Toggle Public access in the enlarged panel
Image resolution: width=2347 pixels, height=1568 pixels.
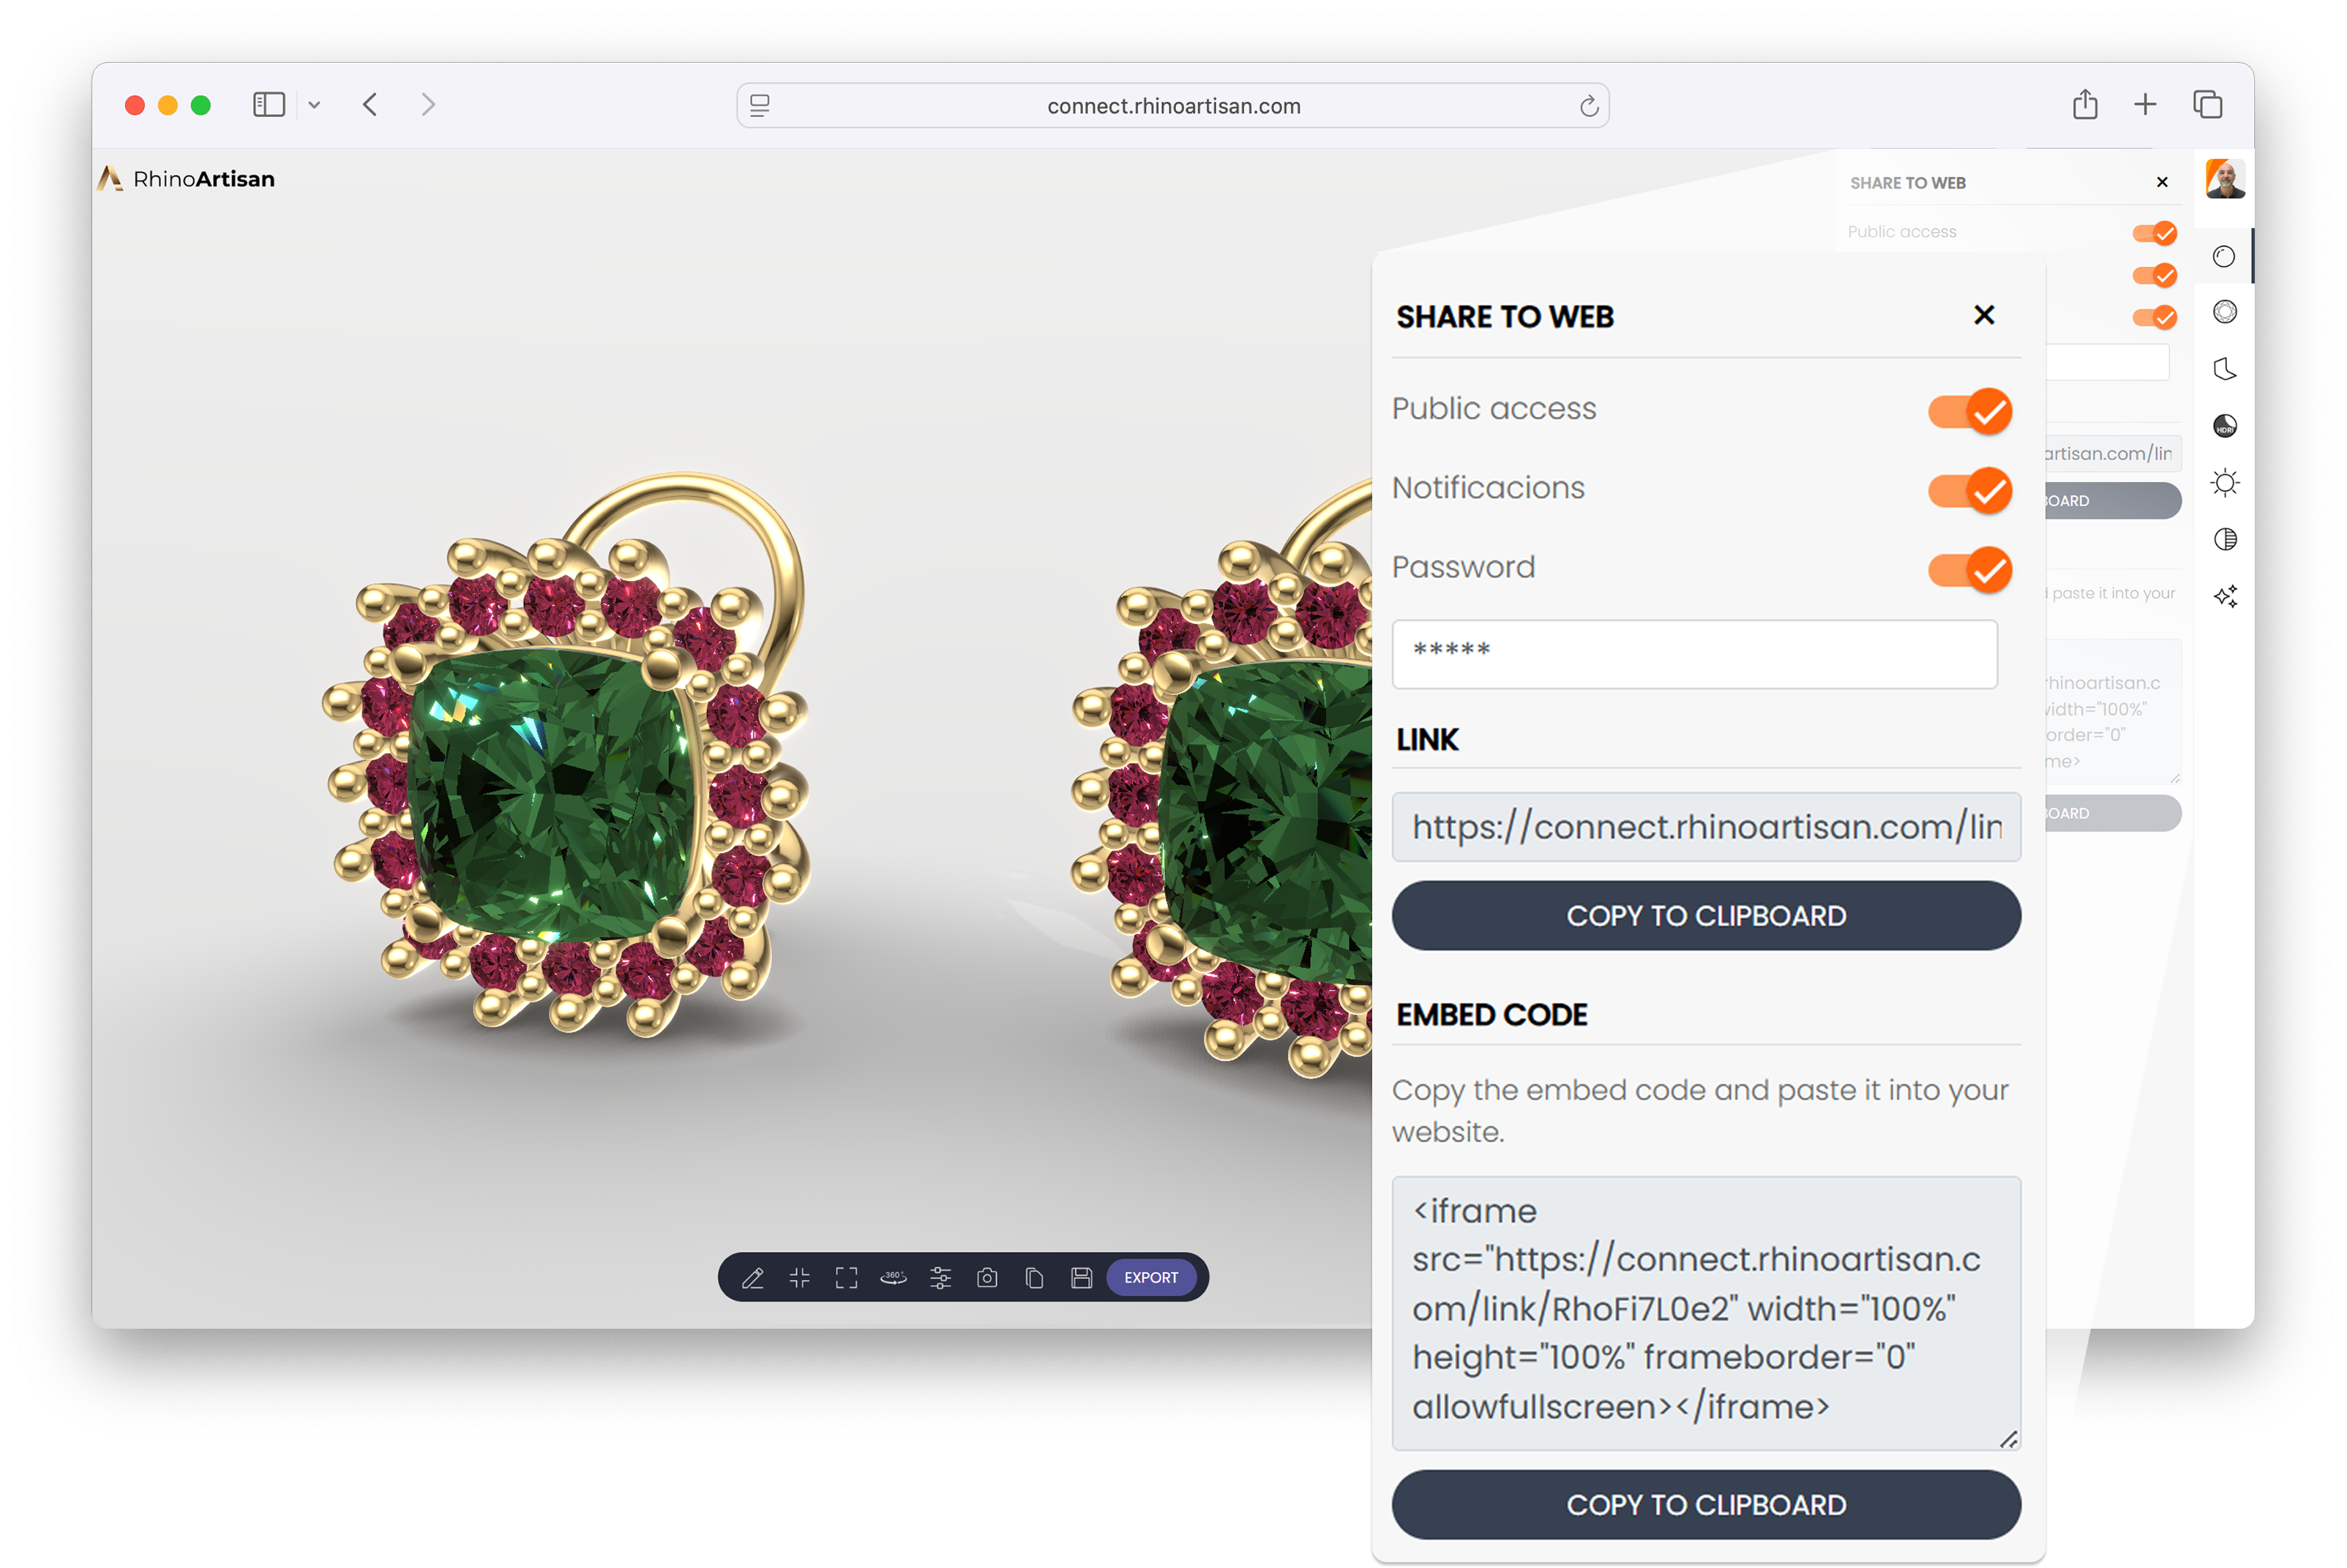[x=1970, y=411]
